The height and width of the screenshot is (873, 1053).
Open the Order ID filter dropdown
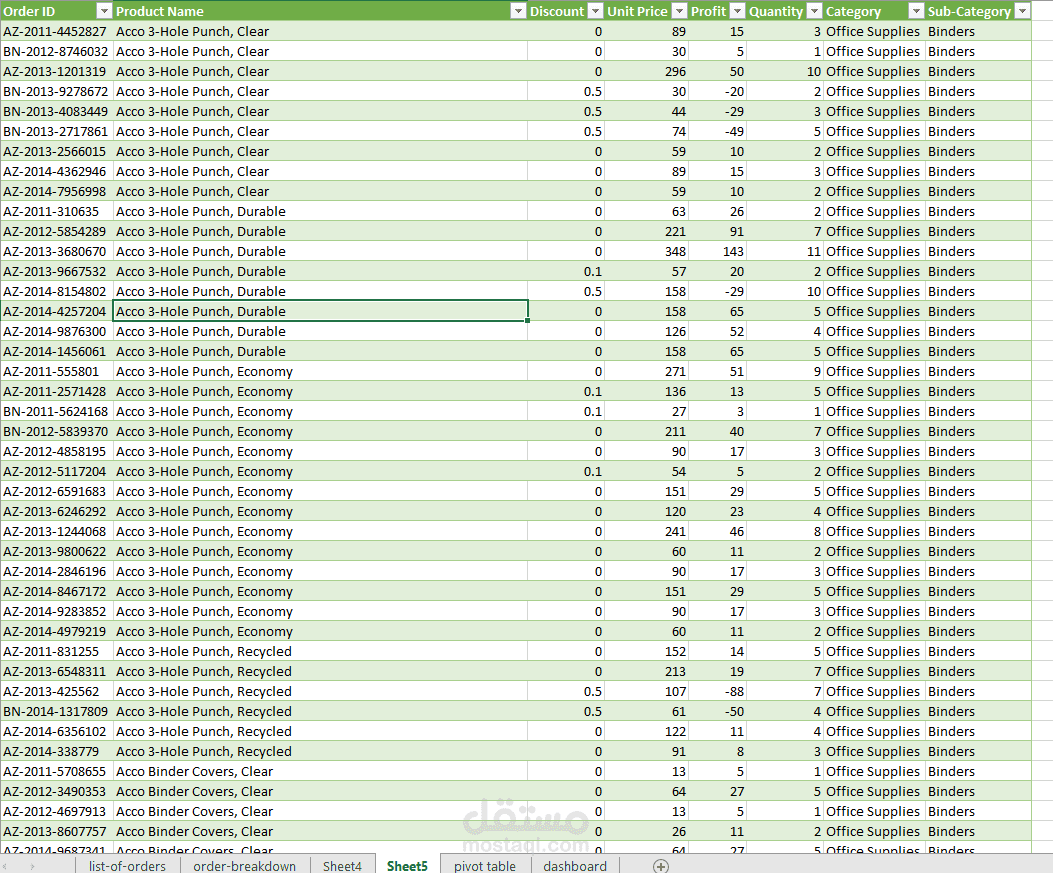tap(103, 11)
